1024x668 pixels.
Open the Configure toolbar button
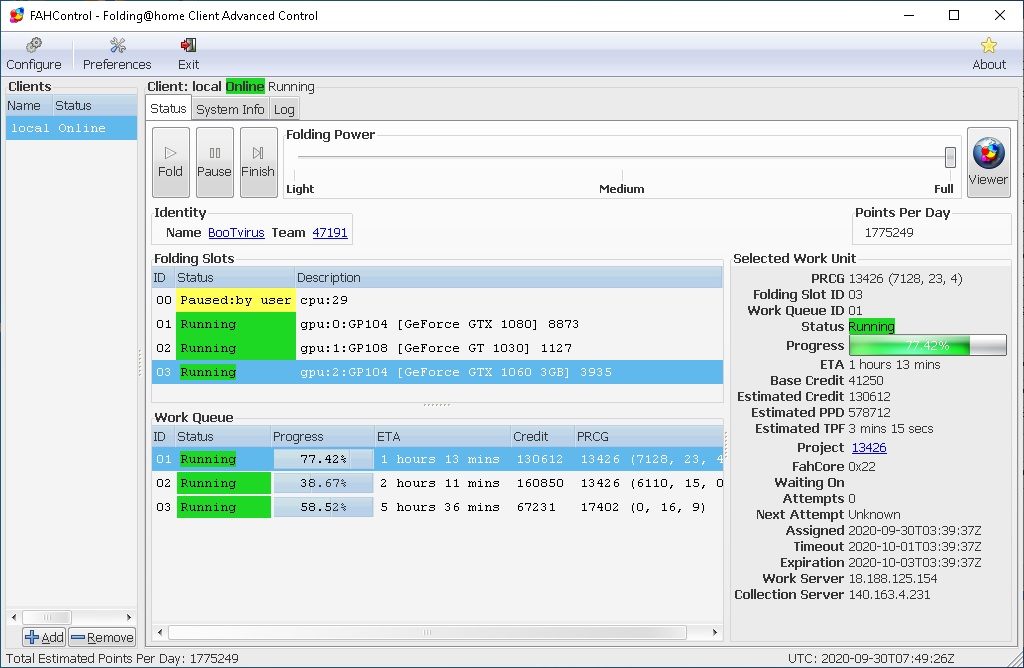point(34,54)
